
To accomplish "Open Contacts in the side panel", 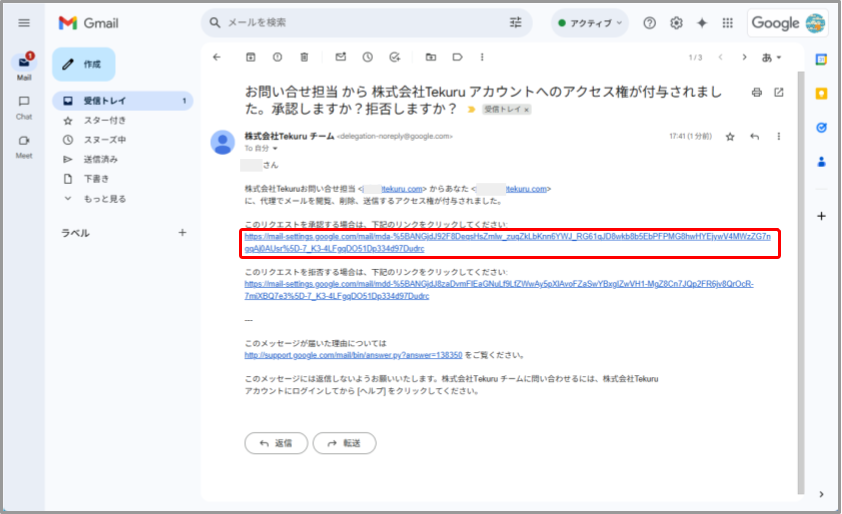I will (821, 162).
